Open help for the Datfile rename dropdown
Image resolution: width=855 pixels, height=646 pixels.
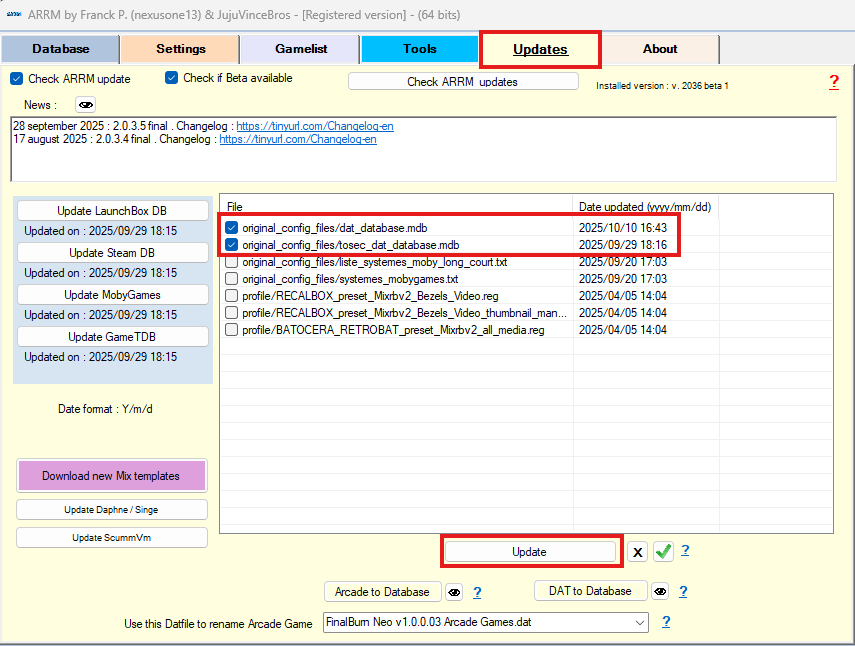(x=665, y=622)
